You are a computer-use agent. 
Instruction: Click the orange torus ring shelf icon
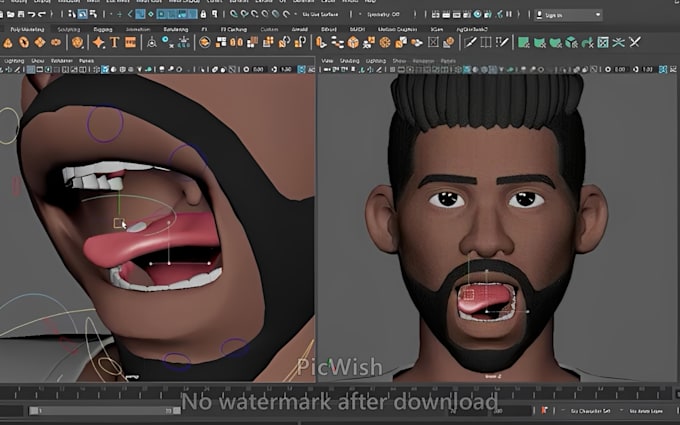pos(24,42)
